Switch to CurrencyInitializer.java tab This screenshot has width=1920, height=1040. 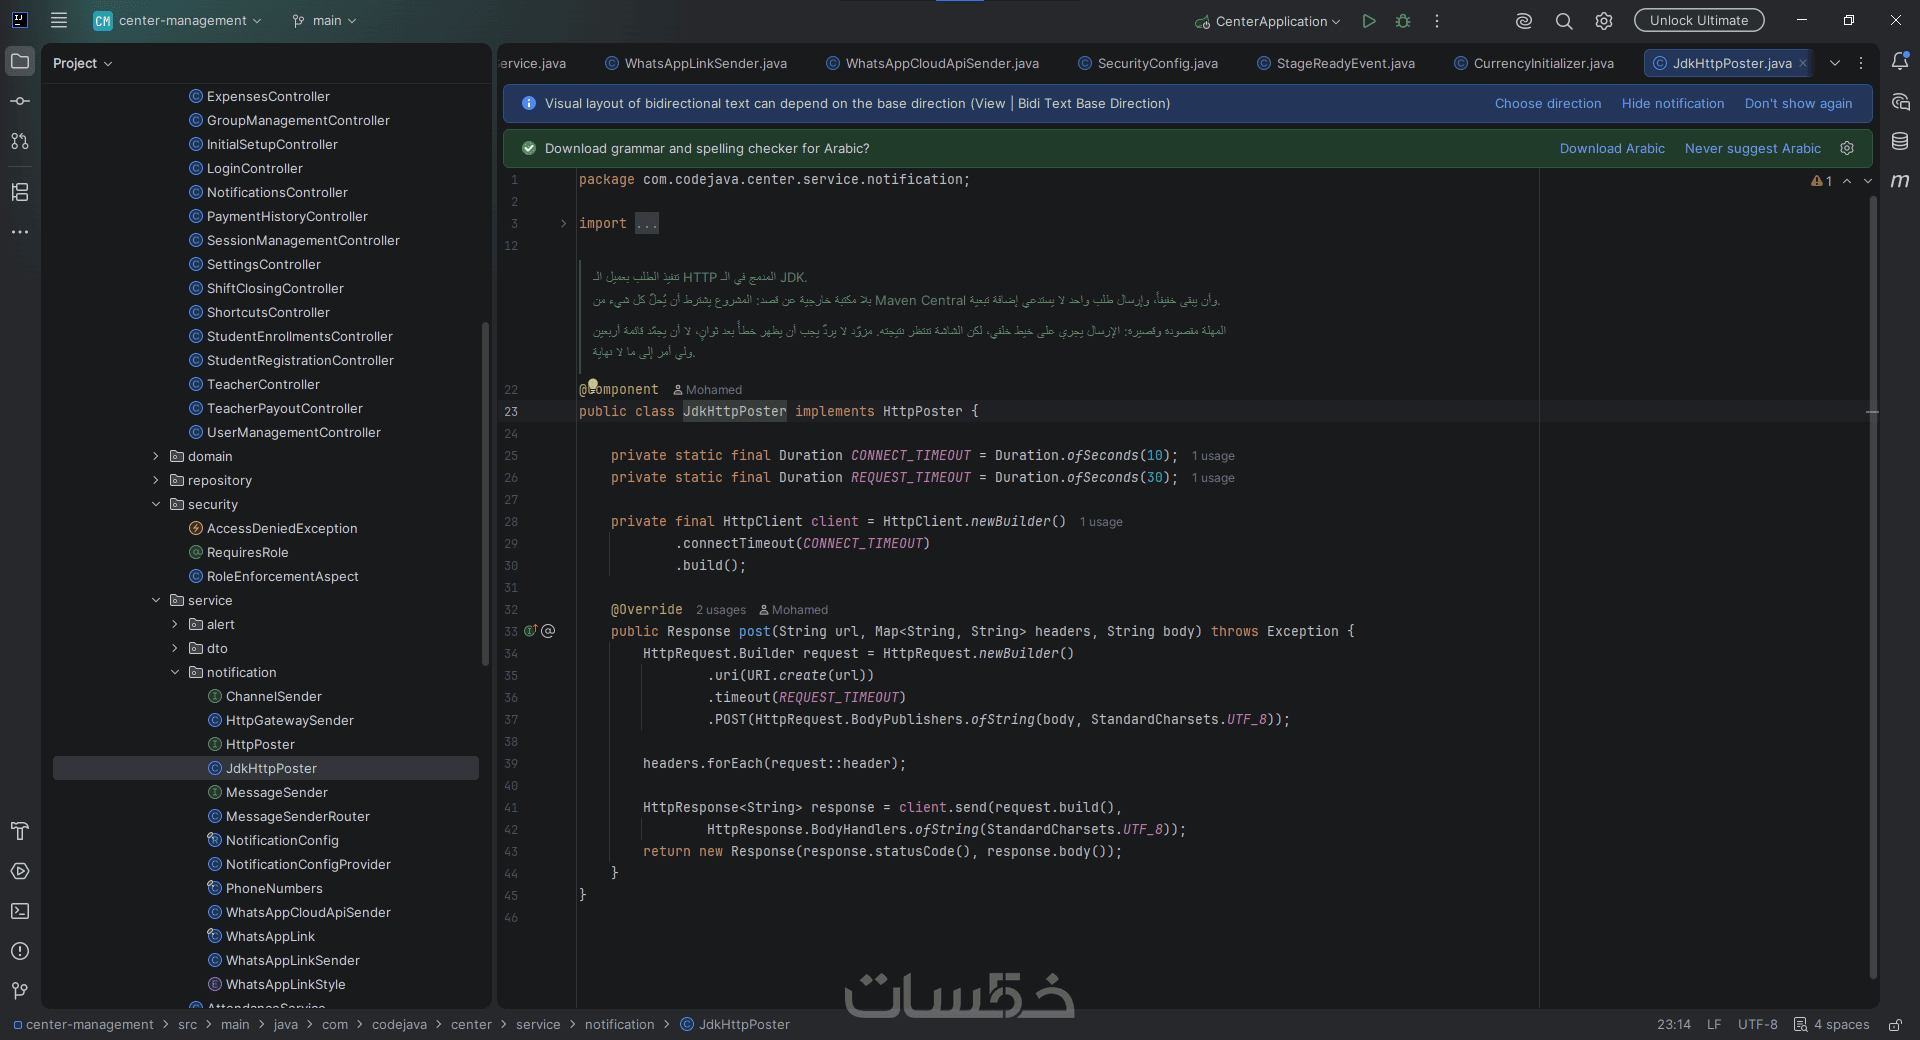pos(1534,63)
